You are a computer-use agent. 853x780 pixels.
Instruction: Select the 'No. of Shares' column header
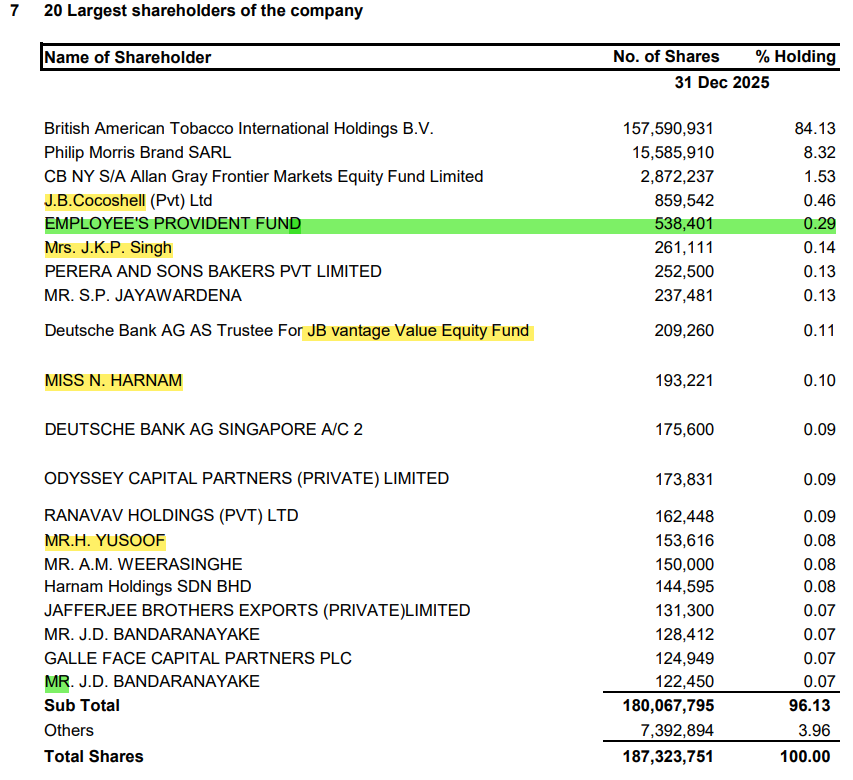(666, 57)
